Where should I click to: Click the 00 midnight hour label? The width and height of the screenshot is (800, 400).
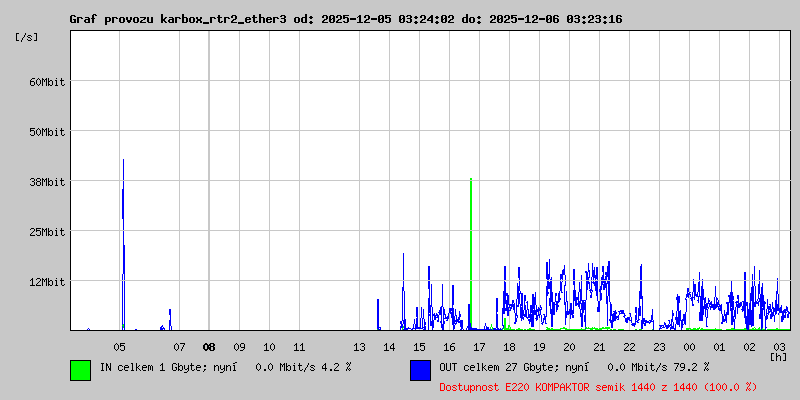[689, 347]
